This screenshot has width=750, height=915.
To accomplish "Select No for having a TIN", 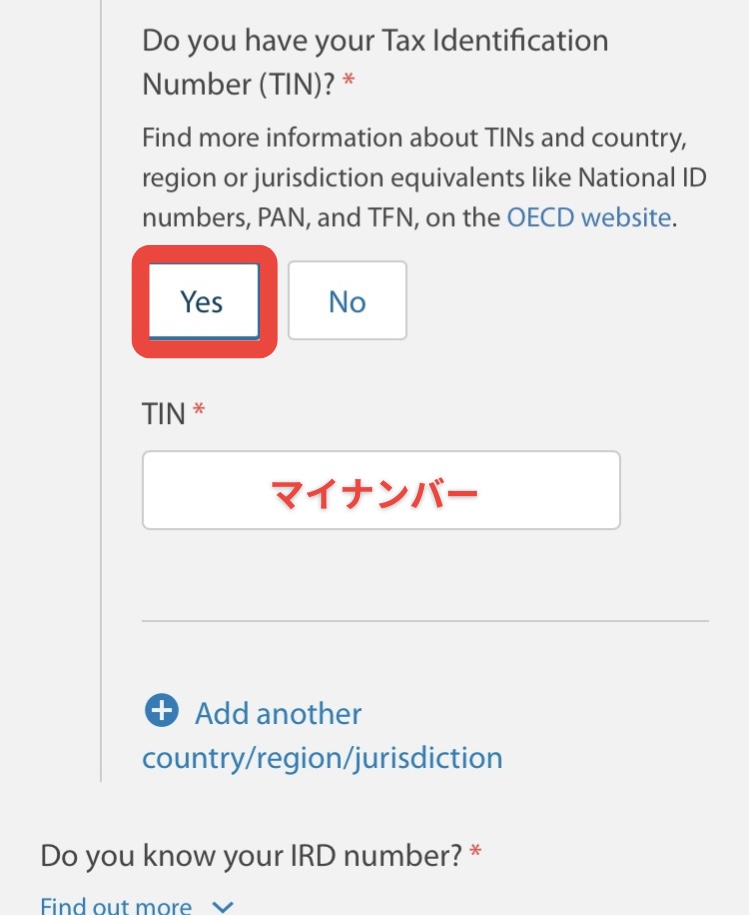I will [x=347, y=301].
